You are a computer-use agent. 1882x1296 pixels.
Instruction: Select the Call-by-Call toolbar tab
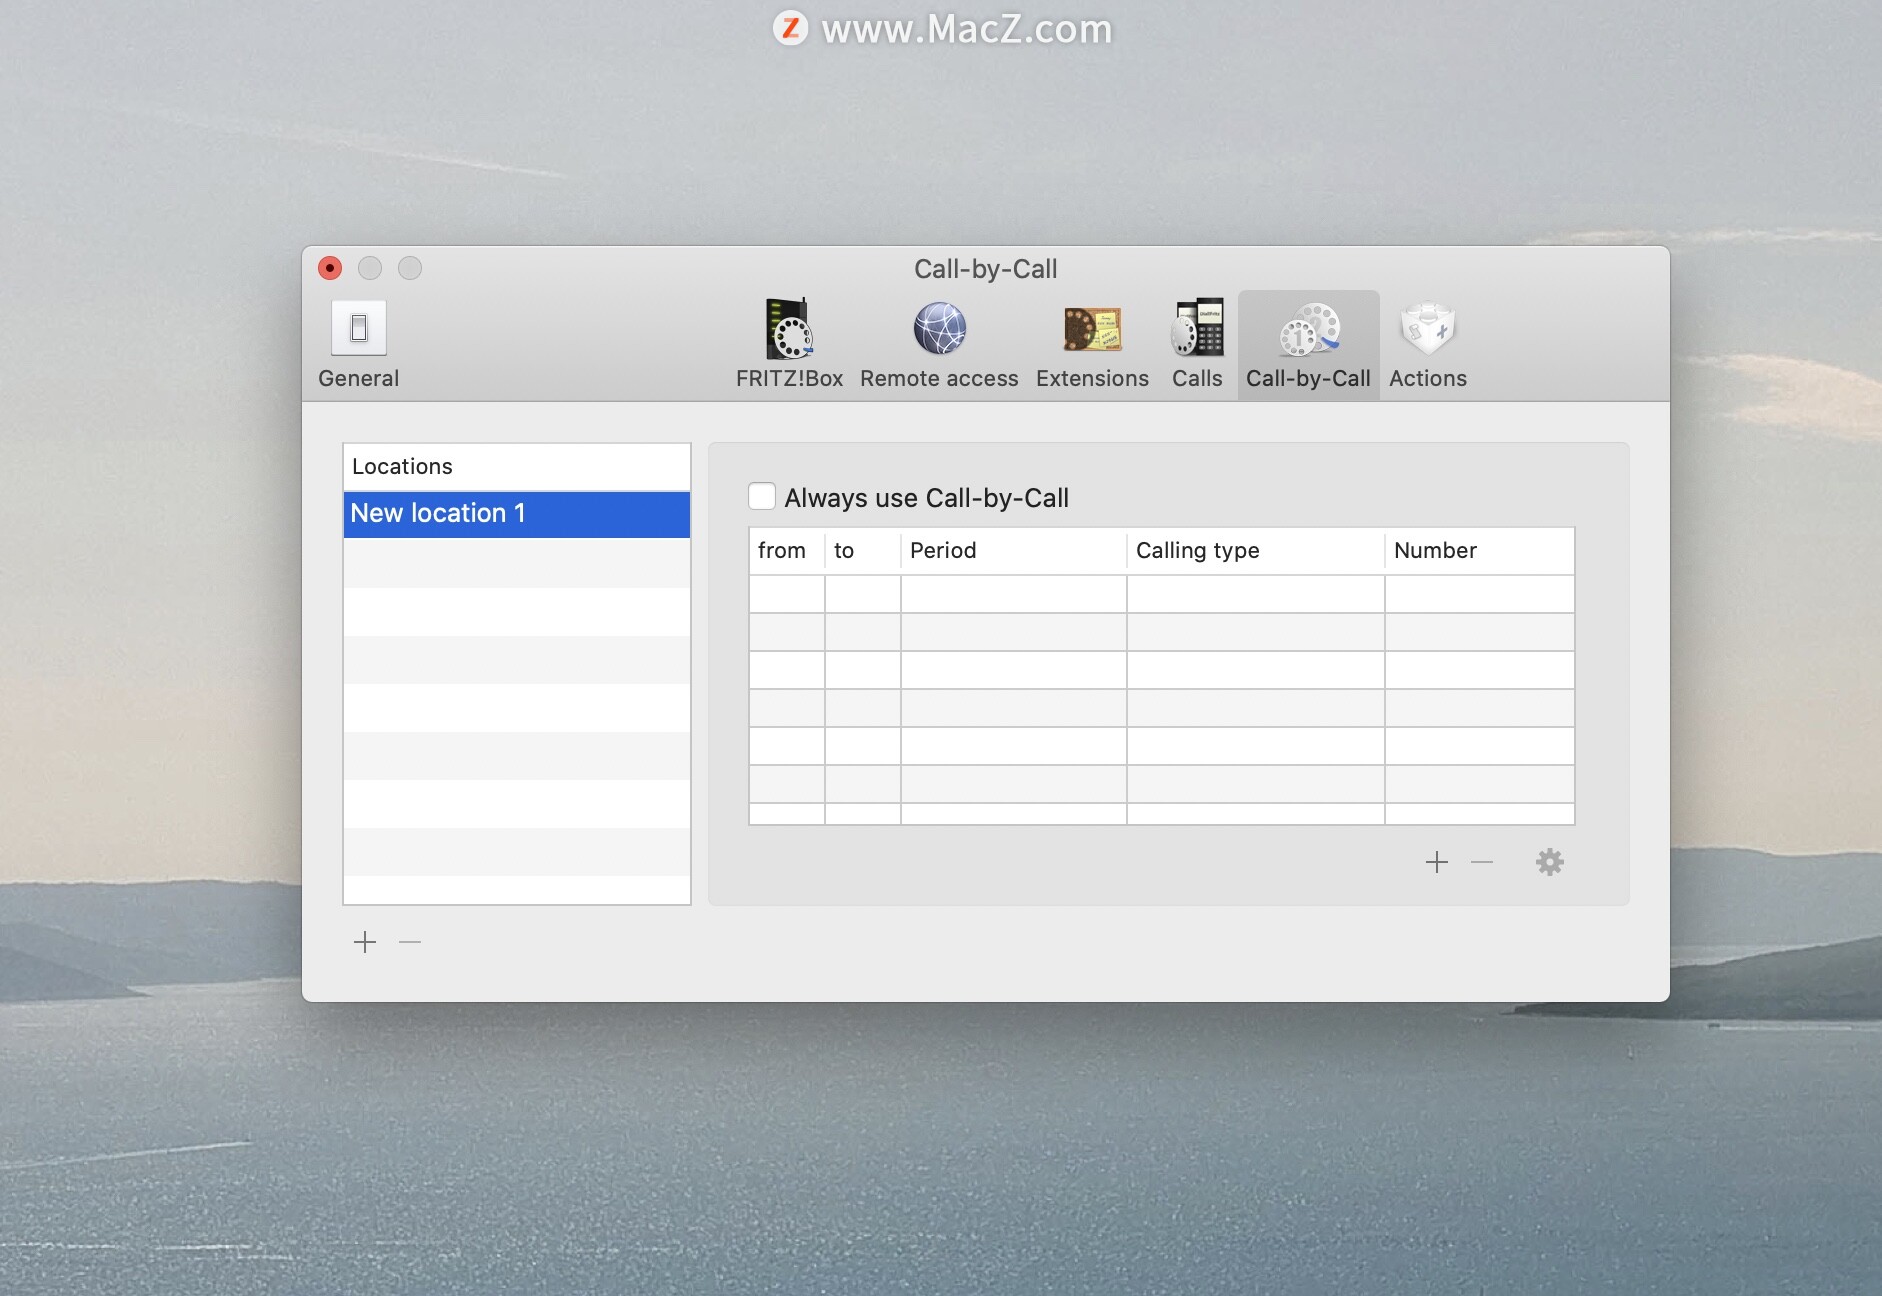[x=1308, y=345]
